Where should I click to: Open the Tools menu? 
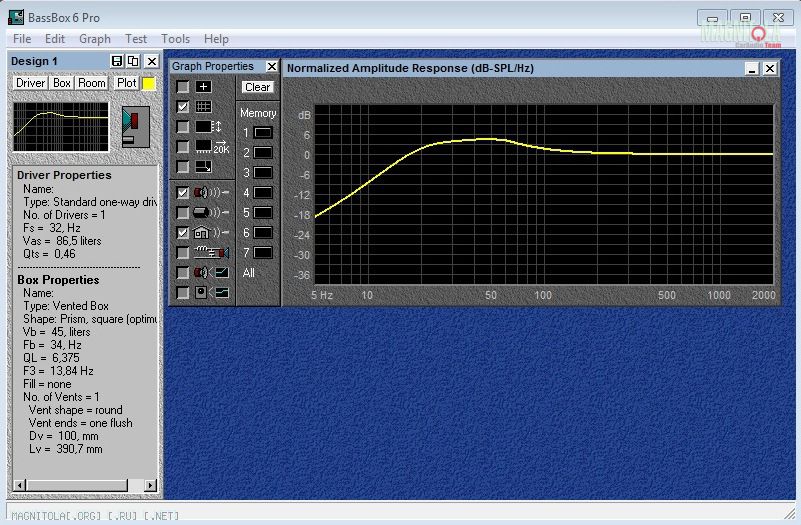pos(175,39)
